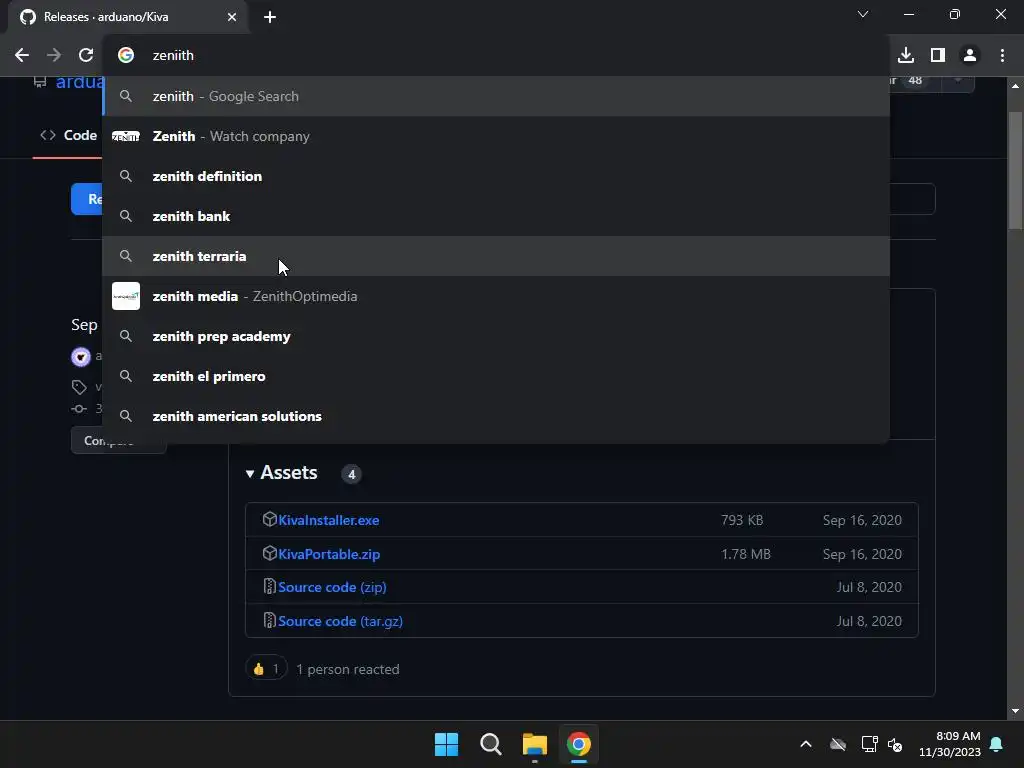Select the Zenith Watch company suggestion
The image size is (1024, 768).
[x=496, y=136]
